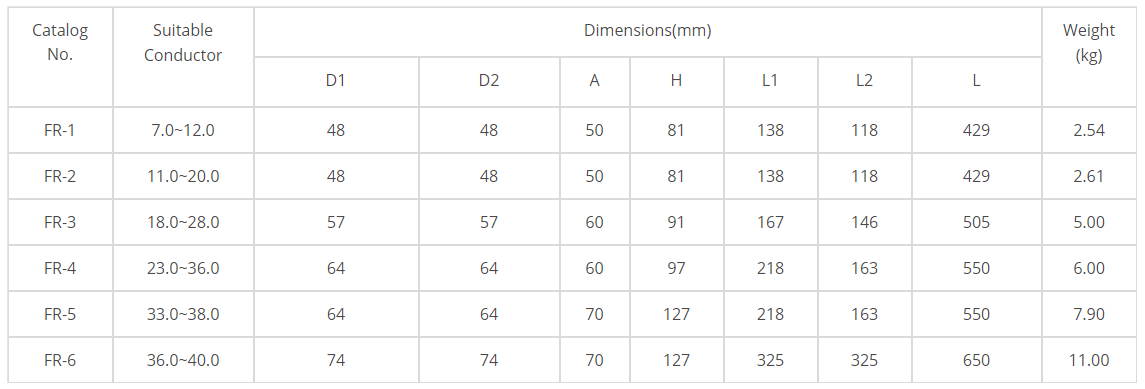Click the D1 sub-header cell
1145x389 pixels.
coord(335,81)
